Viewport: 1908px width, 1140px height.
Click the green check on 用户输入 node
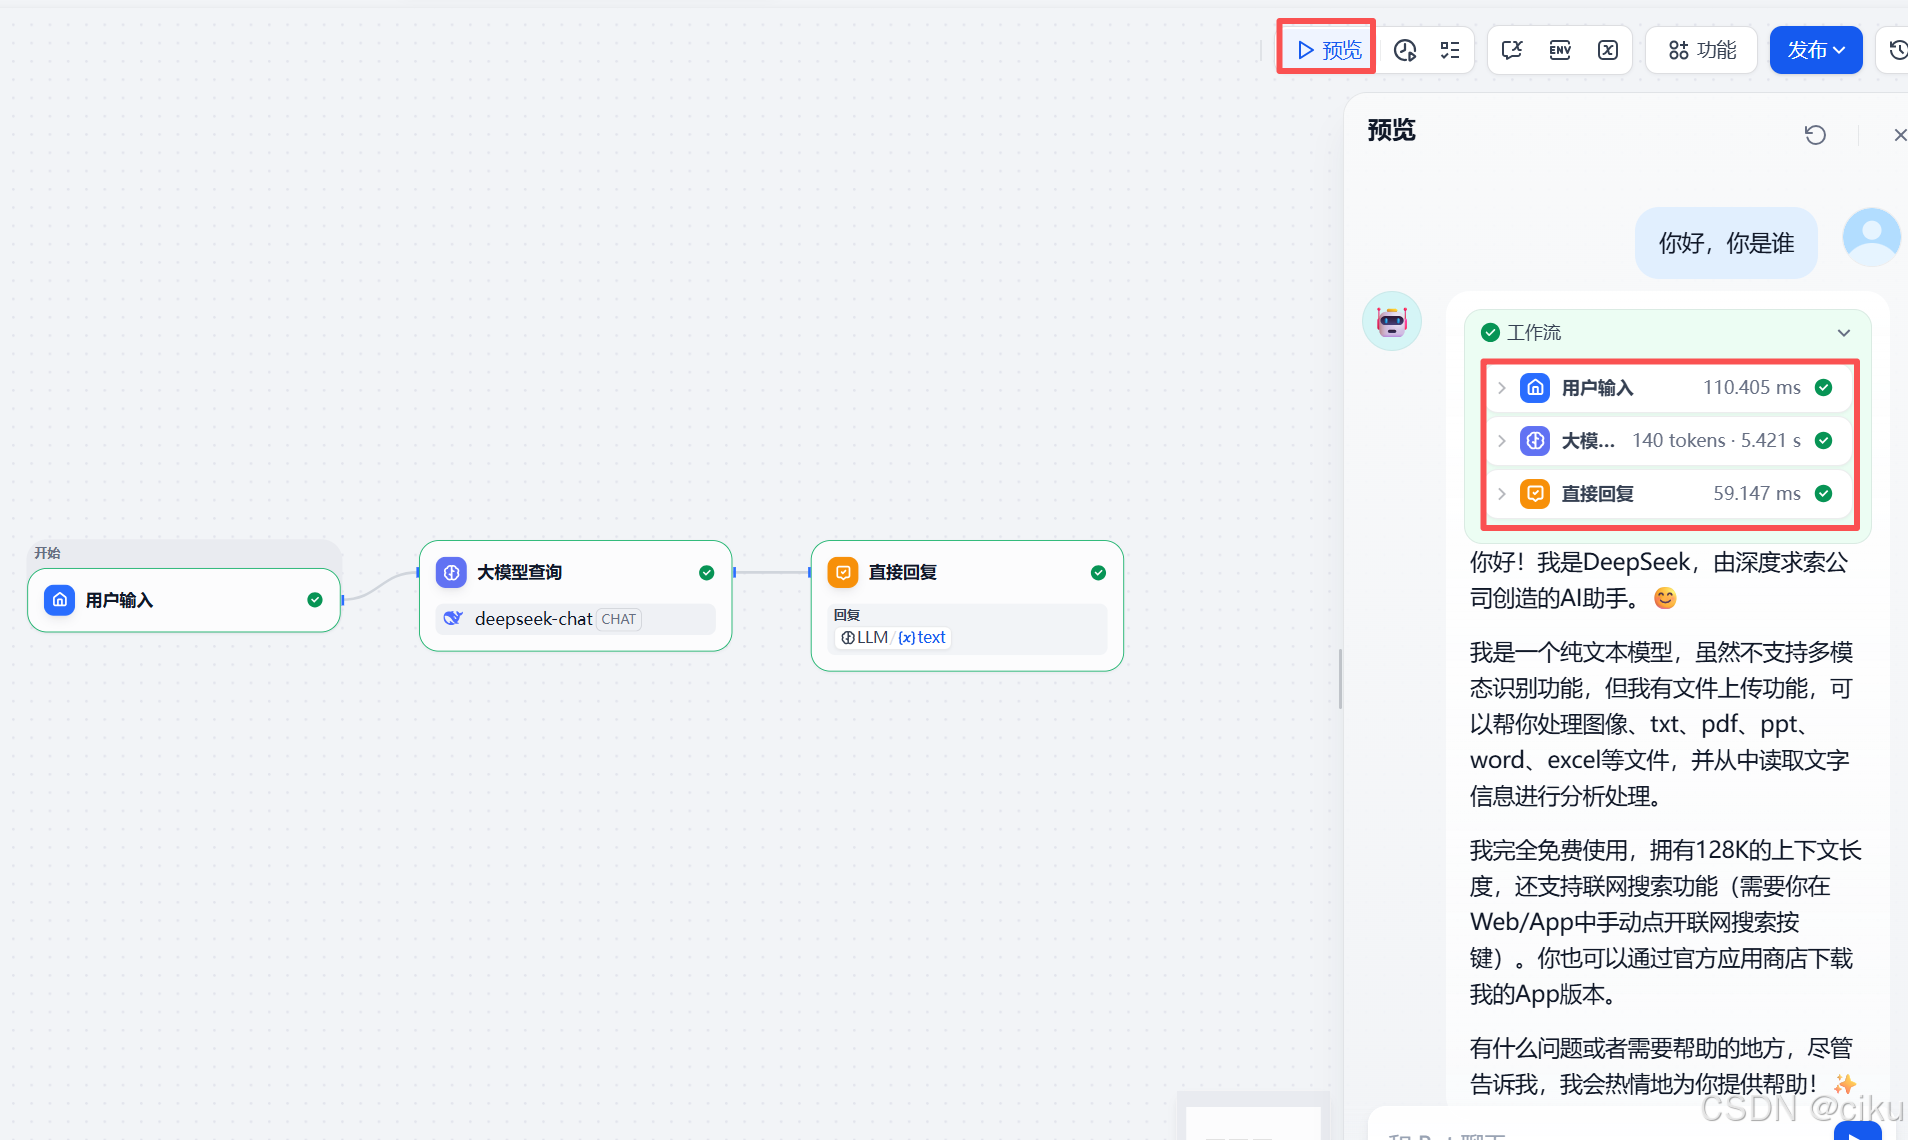coord(315,599)
